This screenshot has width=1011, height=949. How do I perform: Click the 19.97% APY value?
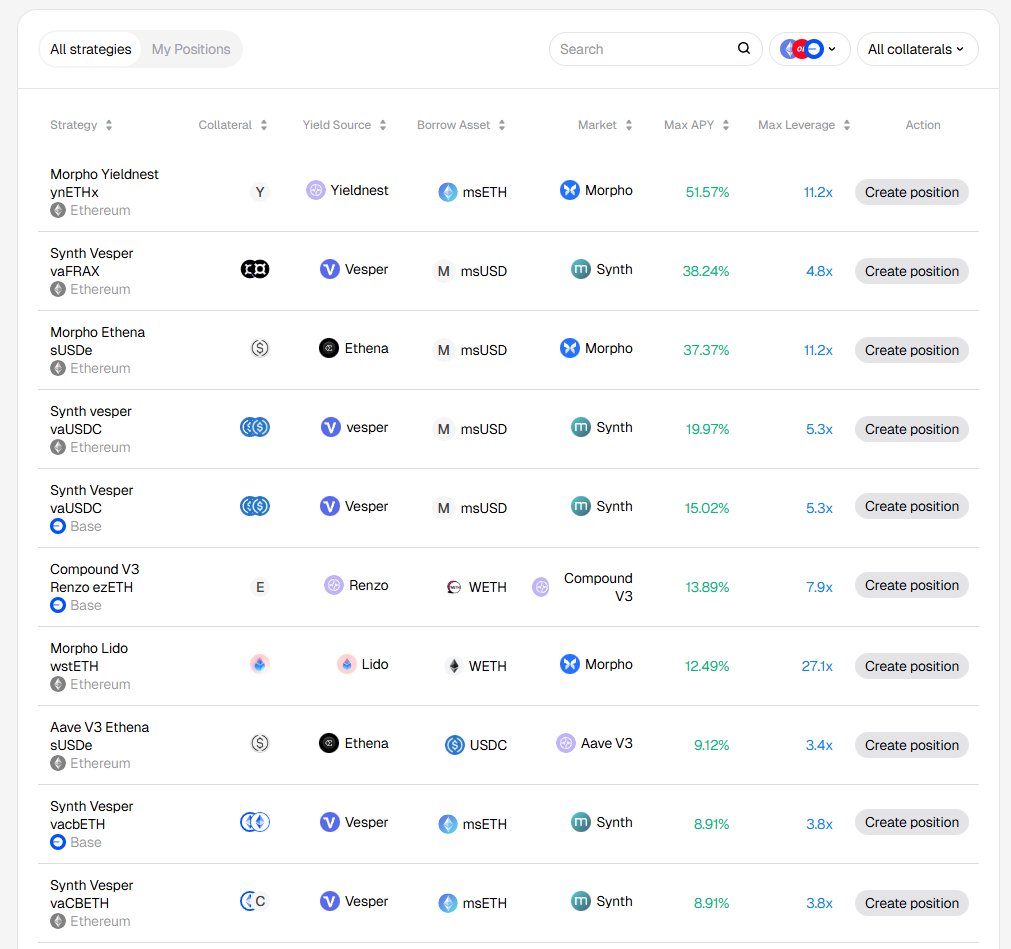coord(707,429)
